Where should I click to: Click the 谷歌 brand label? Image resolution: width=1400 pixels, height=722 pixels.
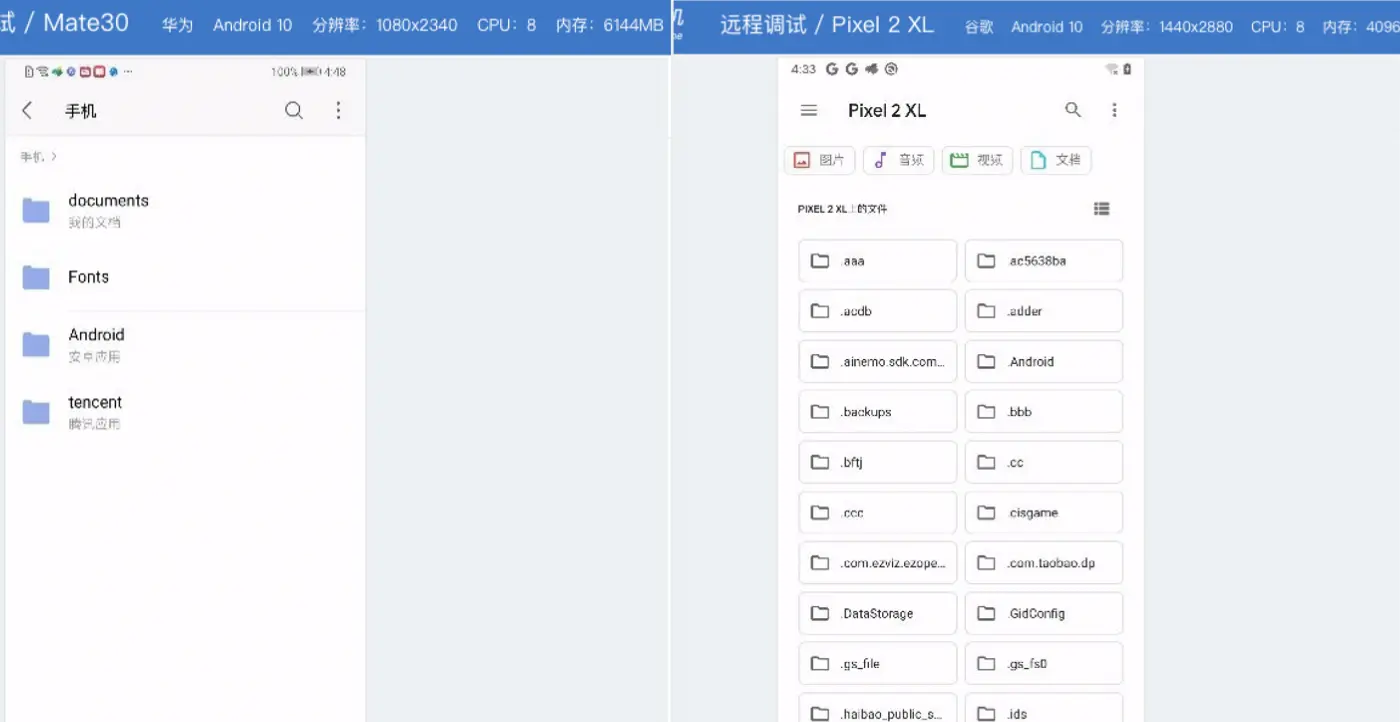(x=979, y=27)
